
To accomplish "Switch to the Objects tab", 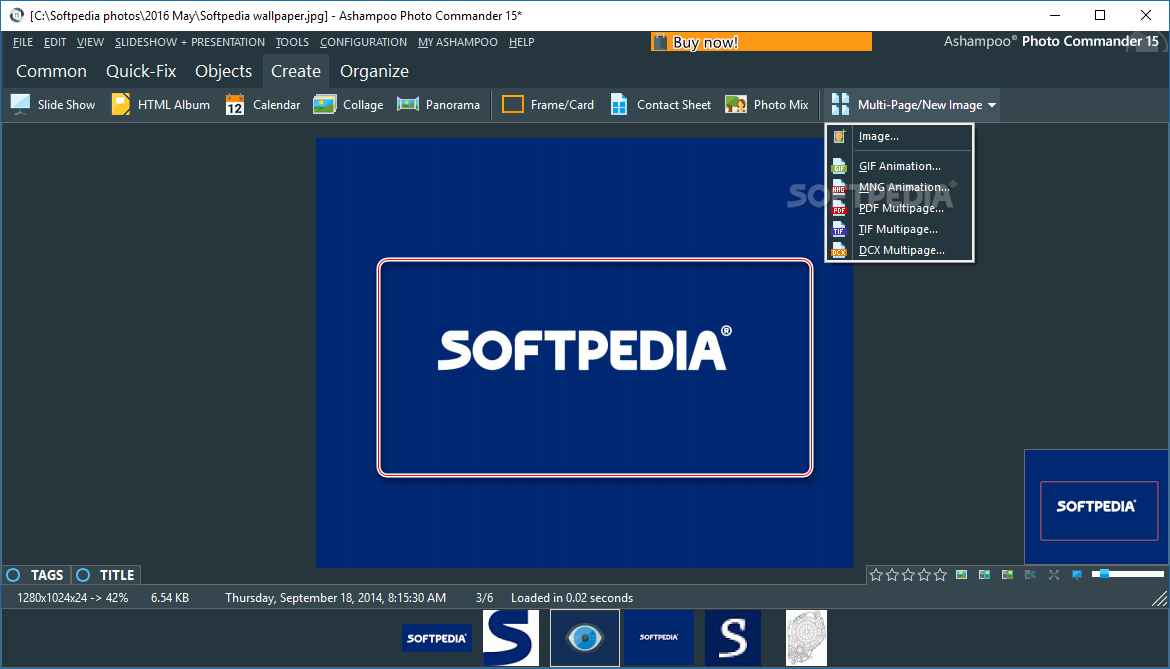I will pyautogui.click(x=223, y=72).
